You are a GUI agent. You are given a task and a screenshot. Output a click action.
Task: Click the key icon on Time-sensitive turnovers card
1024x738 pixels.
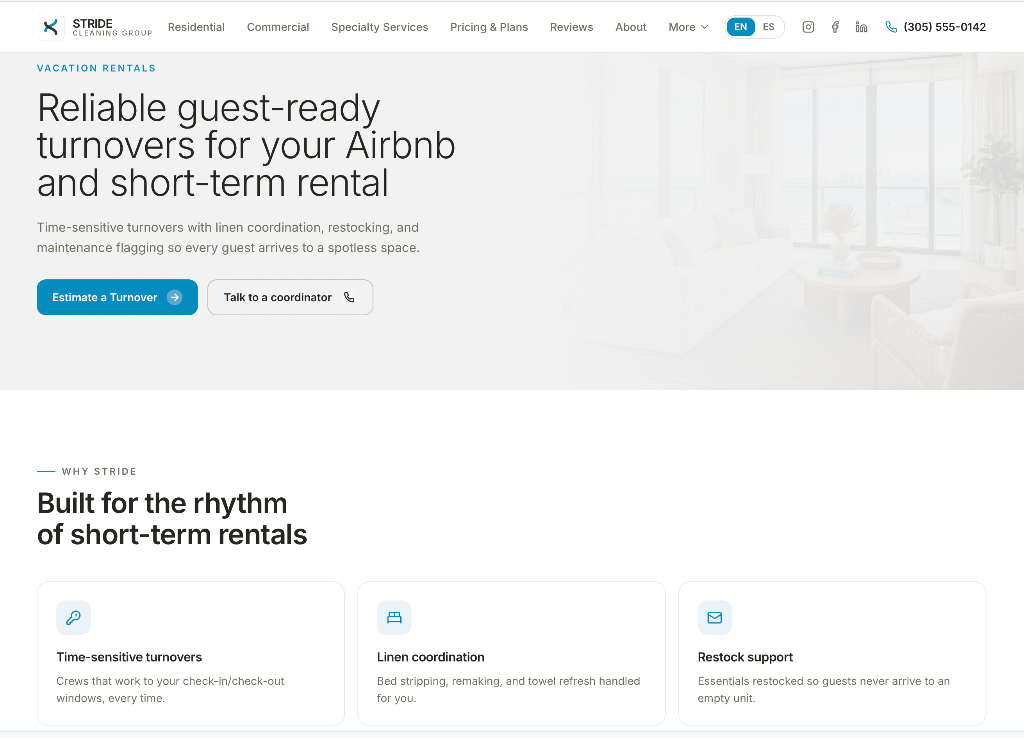(73, 617)
